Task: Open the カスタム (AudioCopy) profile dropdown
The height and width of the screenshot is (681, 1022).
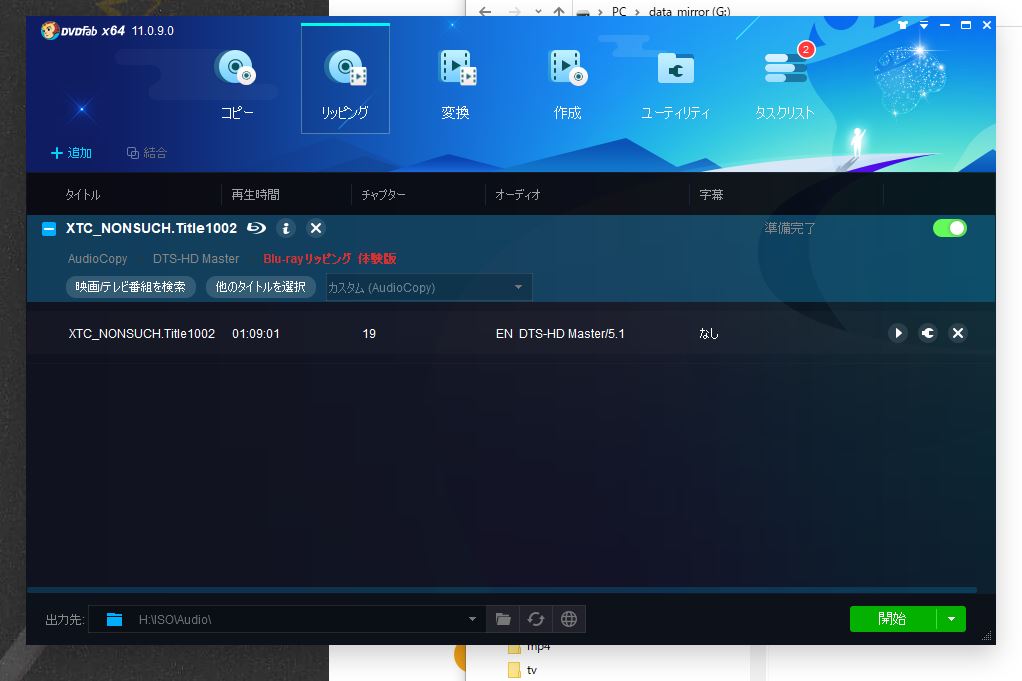Action: (429, 287)
